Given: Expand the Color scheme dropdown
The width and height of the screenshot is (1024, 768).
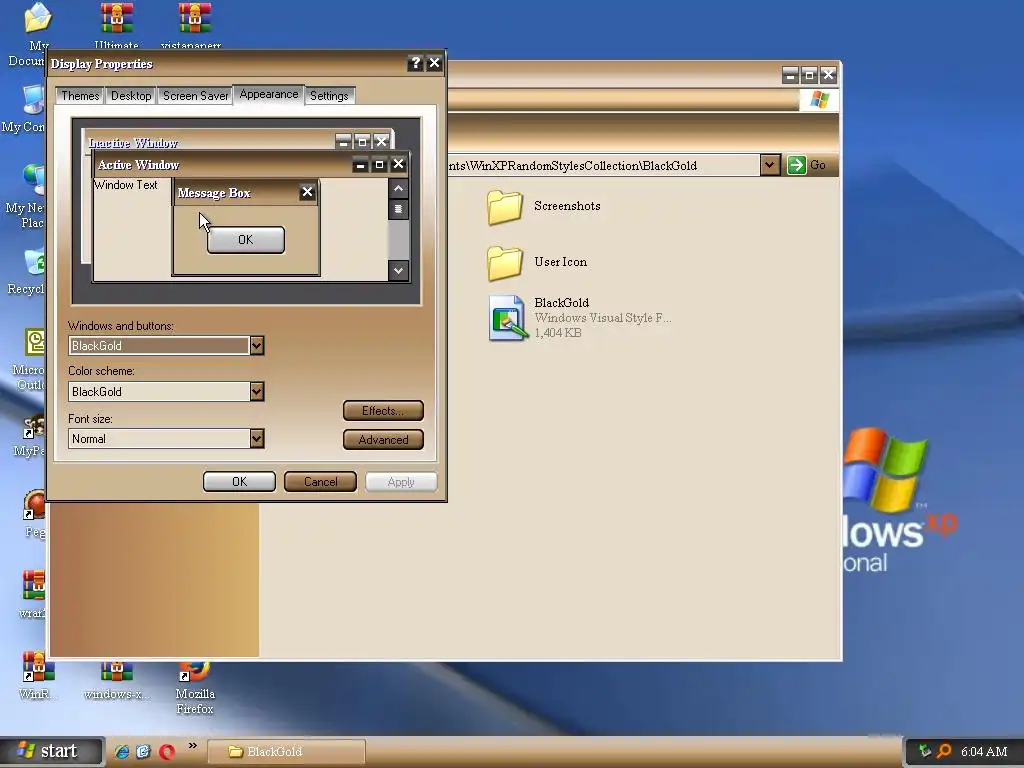Looking at the screenshot, I should [x=257, y=391].
